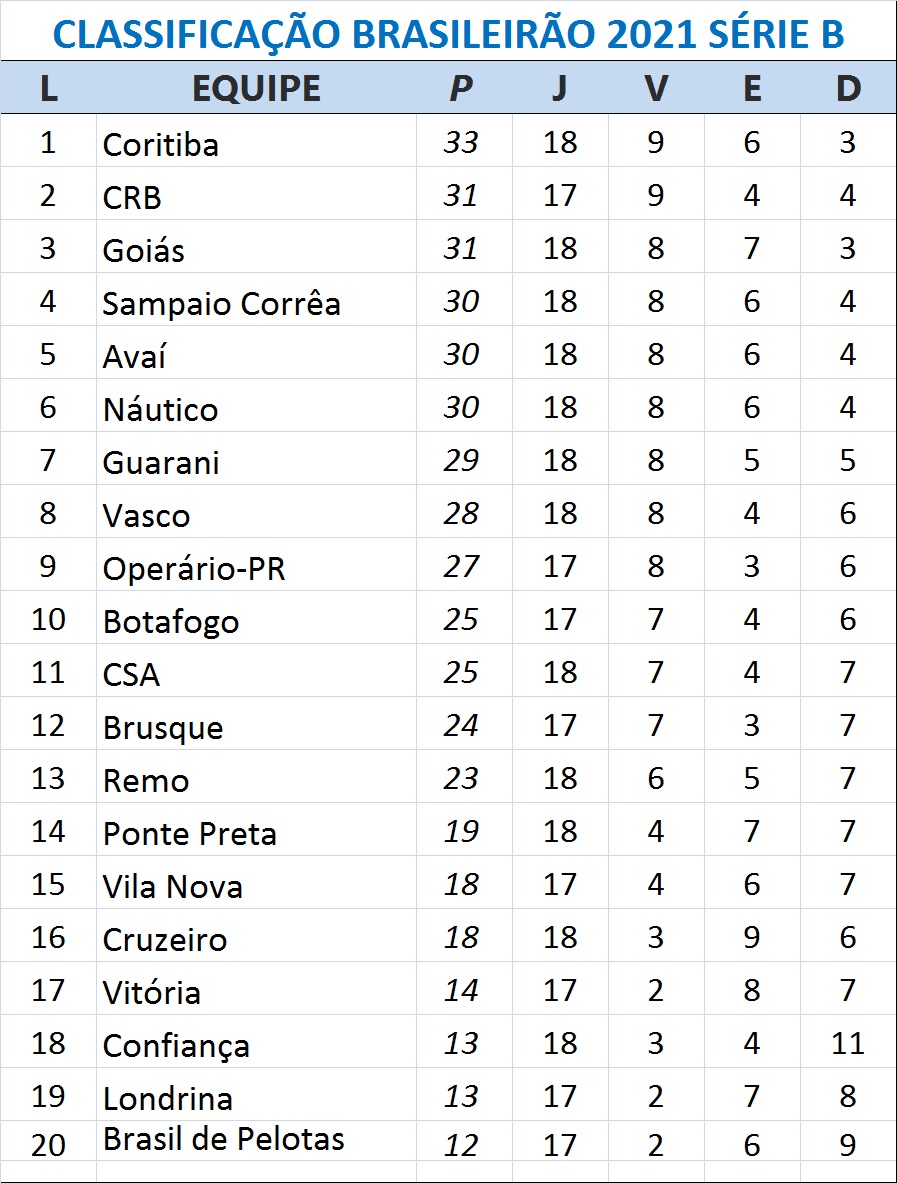
Task: Click the Sampaio Corrêa team name
Action: [x=221, y=304]
